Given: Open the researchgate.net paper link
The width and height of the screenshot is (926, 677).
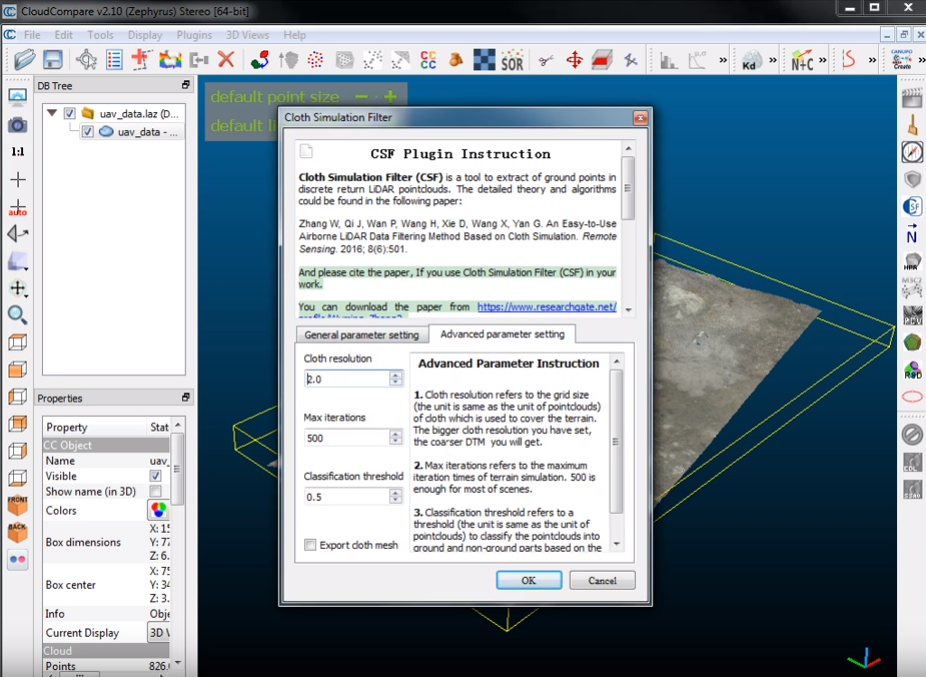Looking at the screenshot, I should [x=547, y=307].
